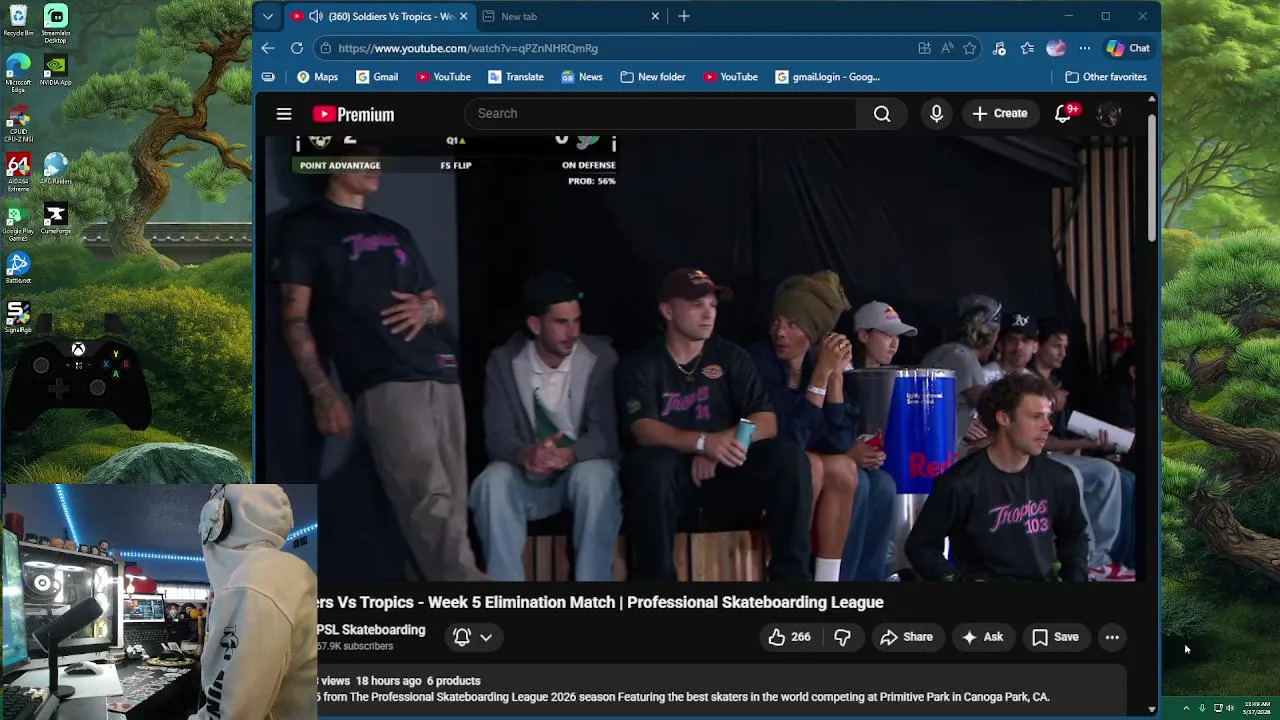Image resolution: width=1280 pixels, height=720 pixels.
Task: Close the YouTube video tab
Action: coord(463,16)
